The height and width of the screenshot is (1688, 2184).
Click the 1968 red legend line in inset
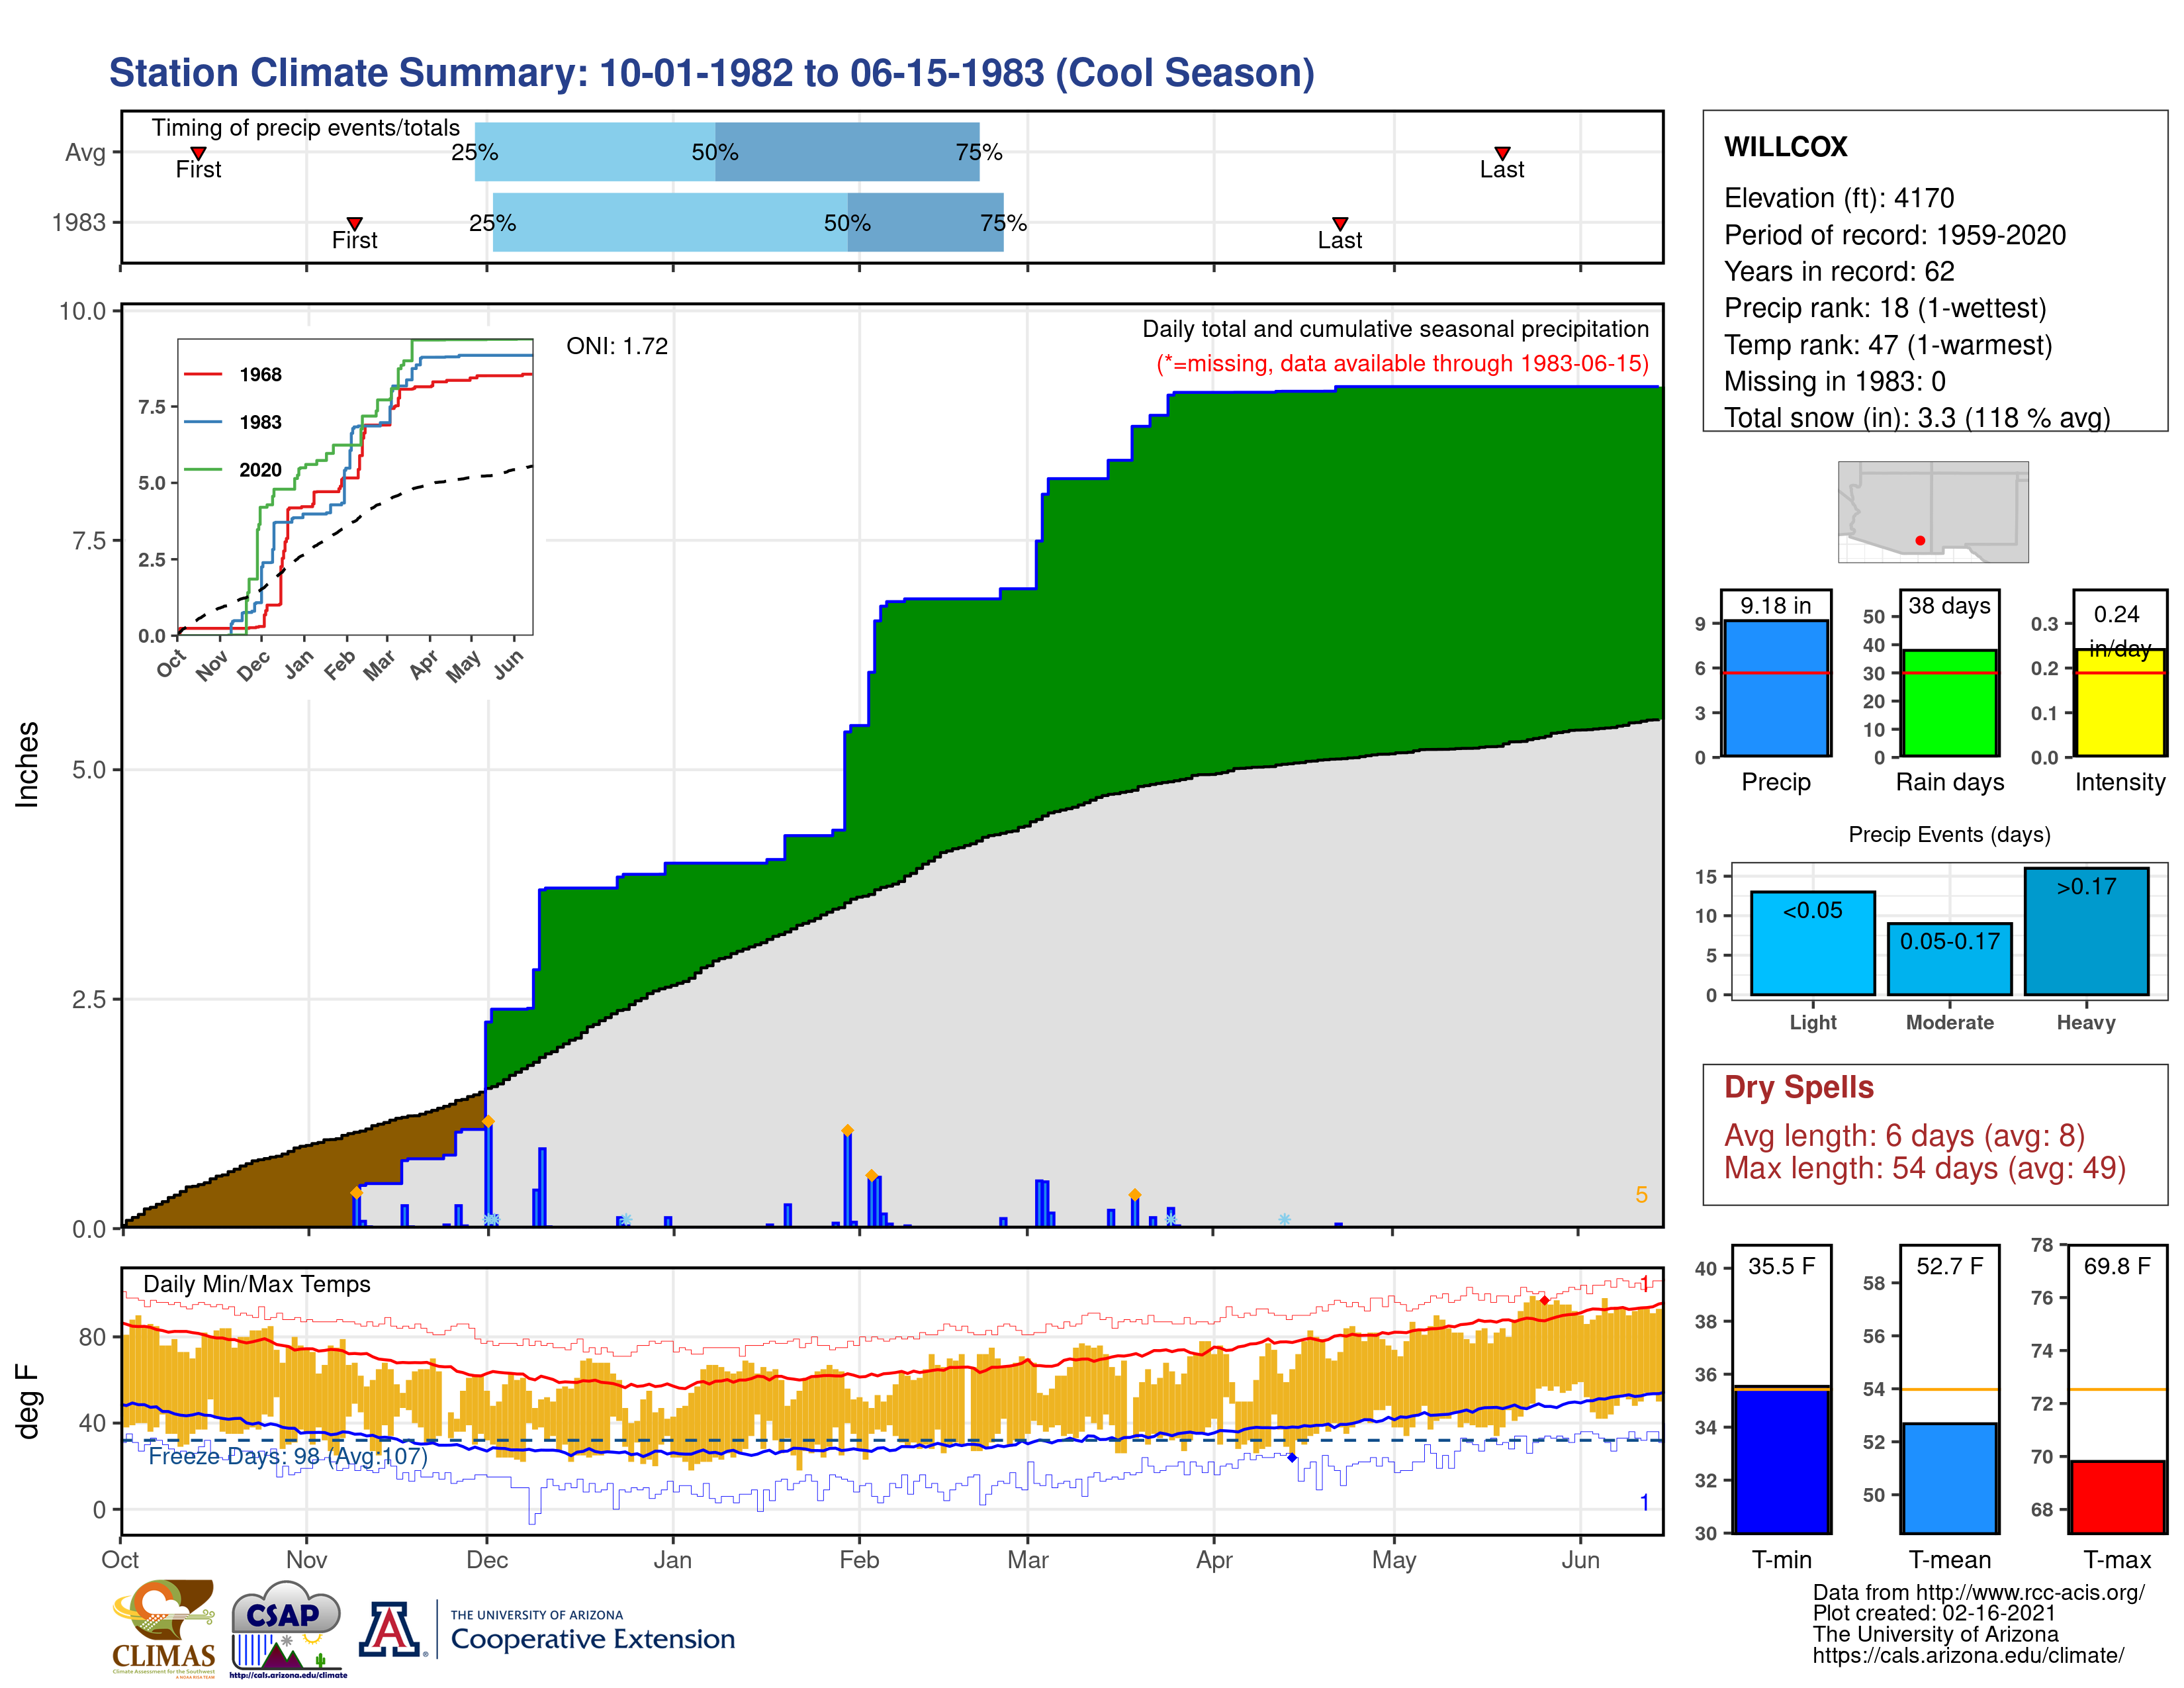coord(203,374)
